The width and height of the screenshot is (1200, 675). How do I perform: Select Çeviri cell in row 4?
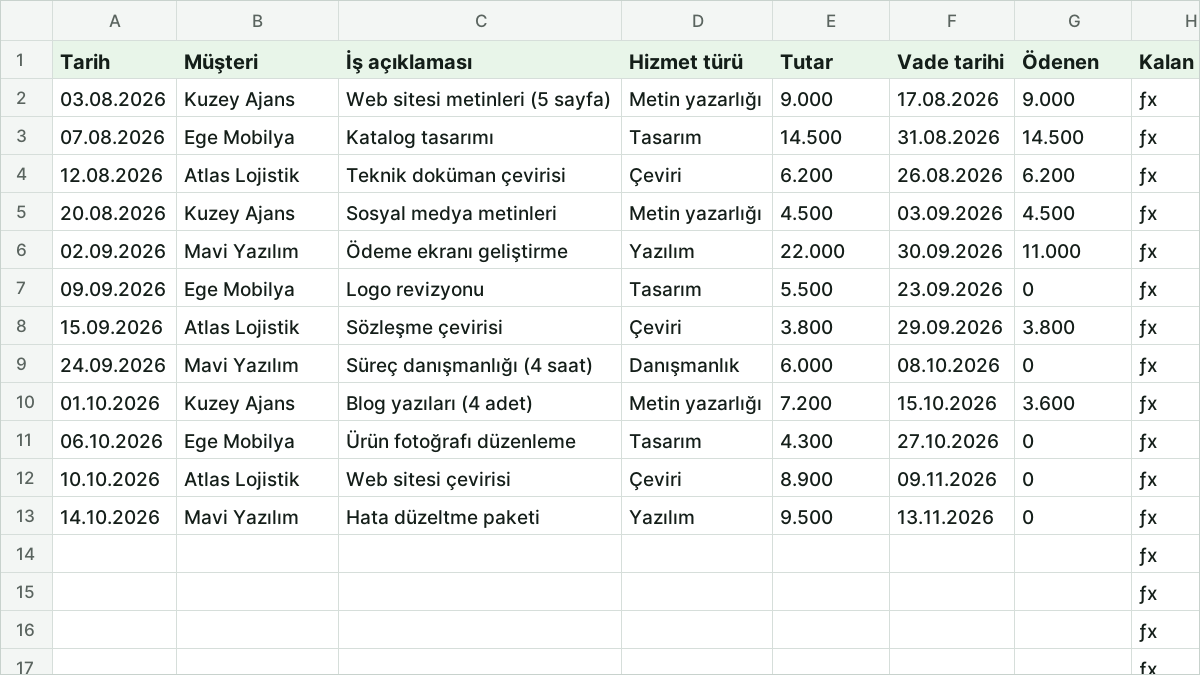[697, 175]
